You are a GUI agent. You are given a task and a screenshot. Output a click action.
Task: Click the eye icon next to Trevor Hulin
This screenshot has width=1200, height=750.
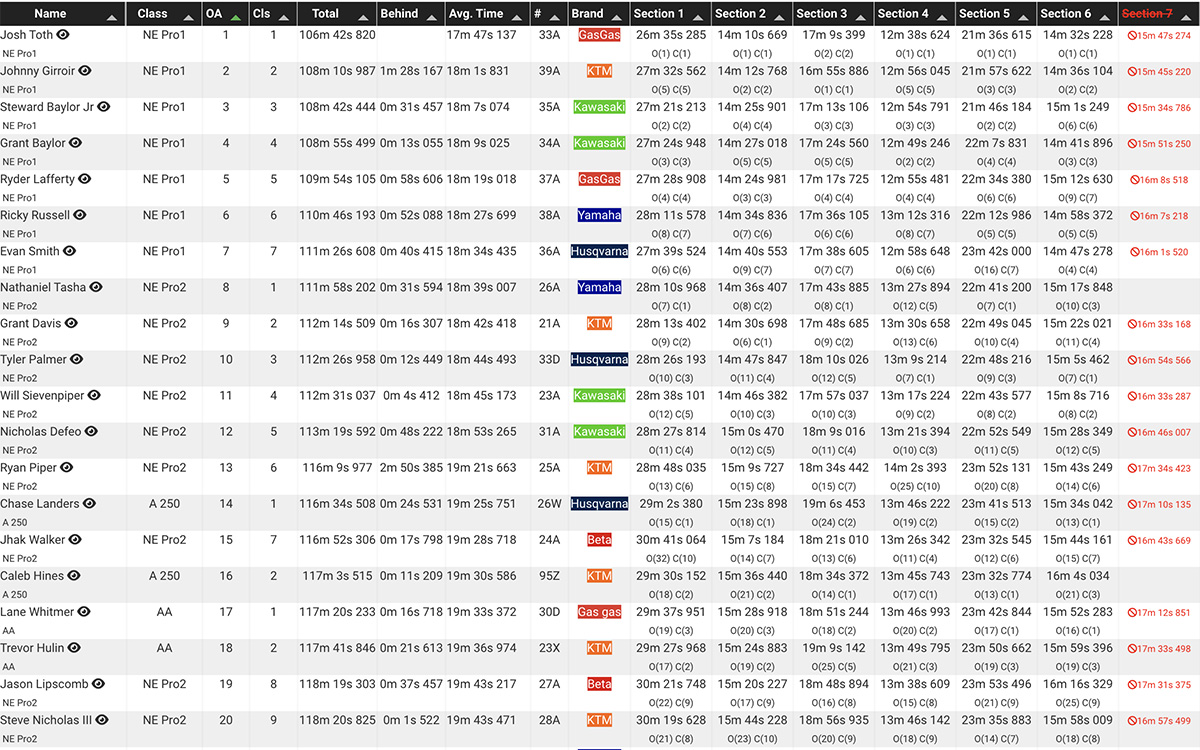(x=76, y=648)
